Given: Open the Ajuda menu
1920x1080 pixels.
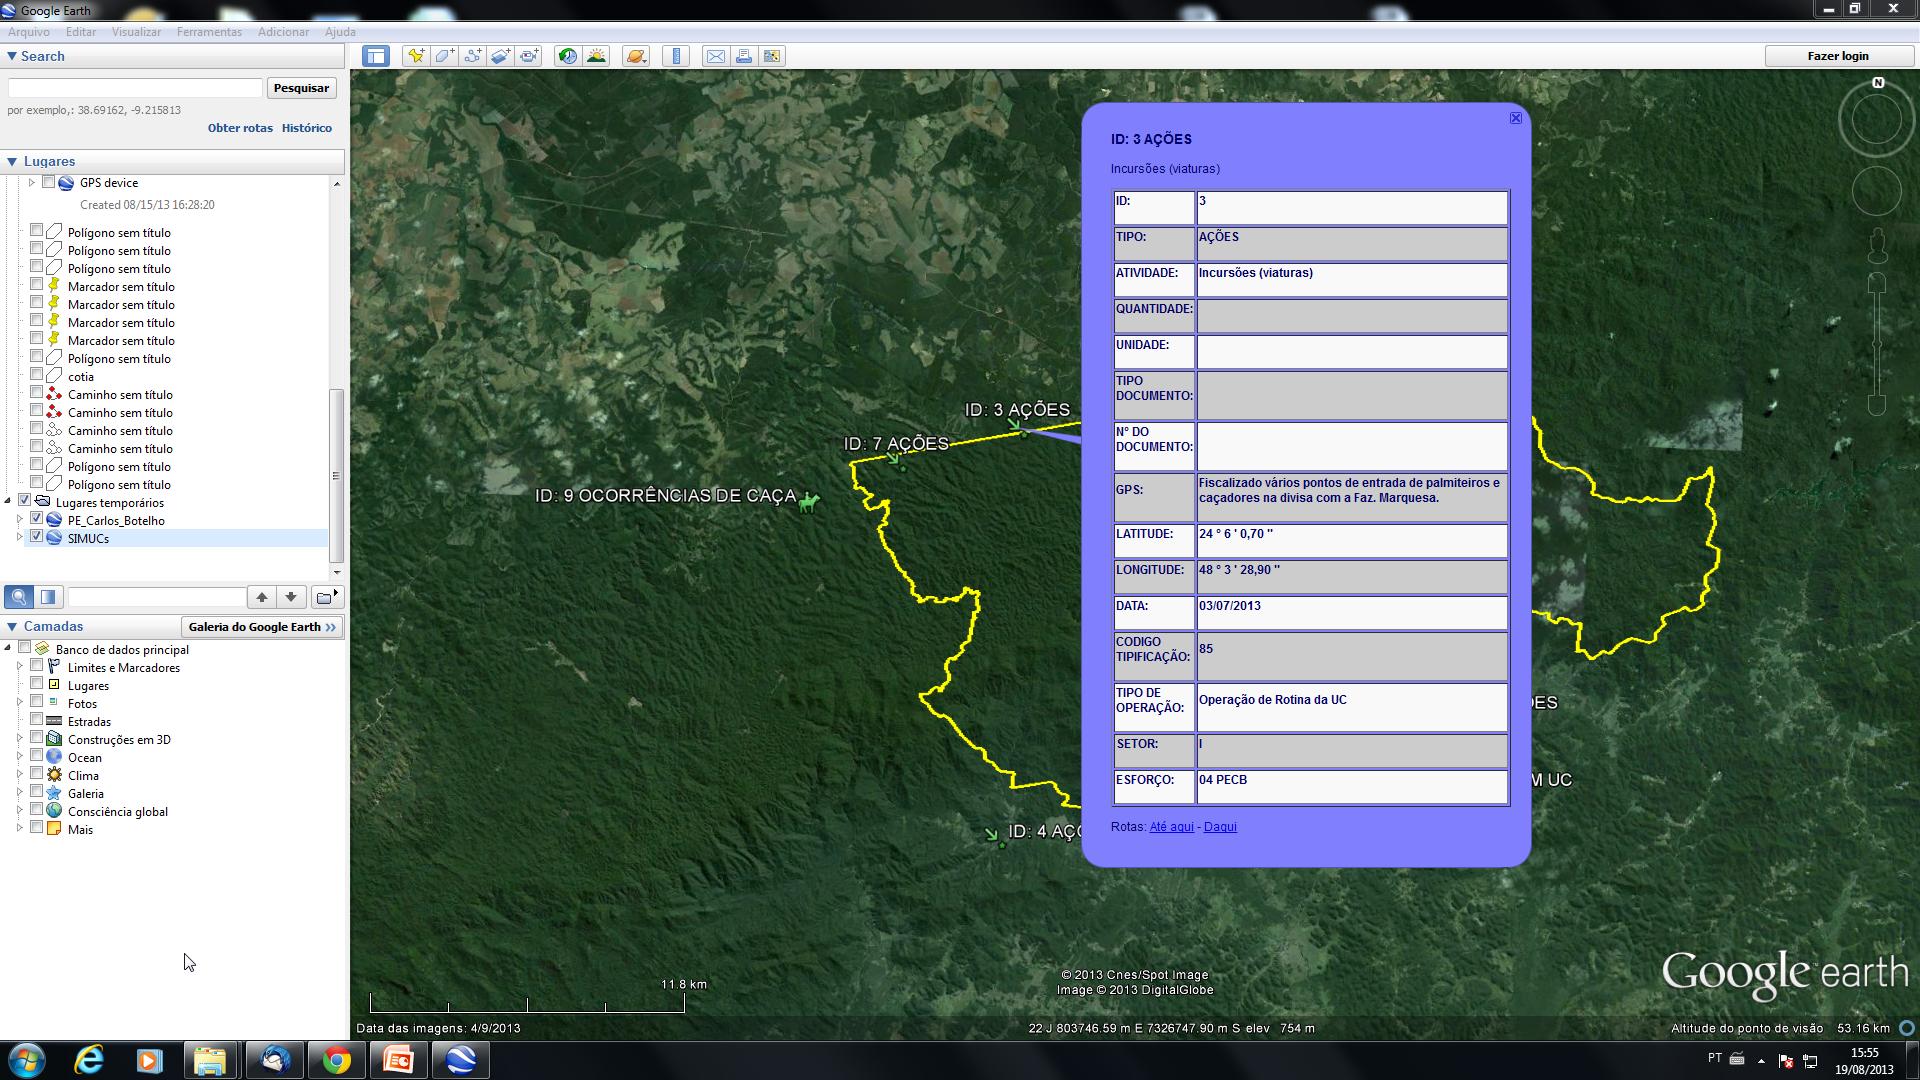Looking at the screenshot, I should [340, 32].
